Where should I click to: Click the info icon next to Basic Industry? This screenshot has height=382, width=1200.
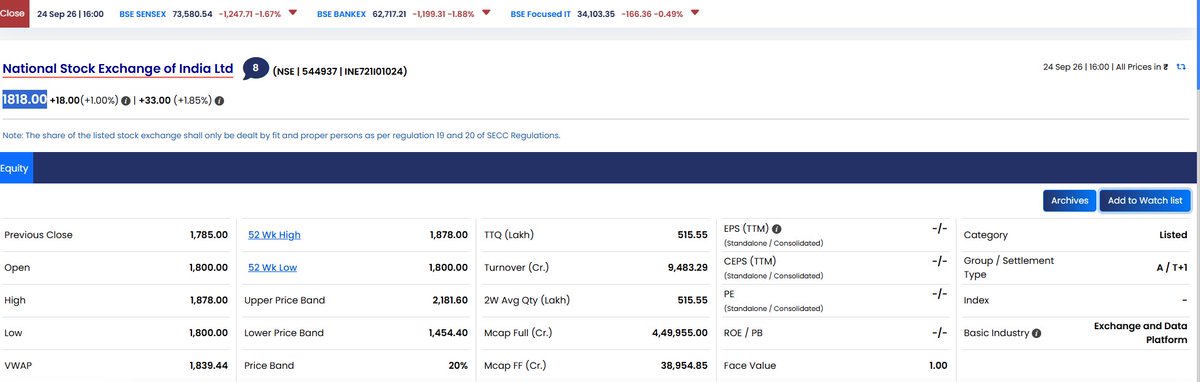pos(1036,333)
